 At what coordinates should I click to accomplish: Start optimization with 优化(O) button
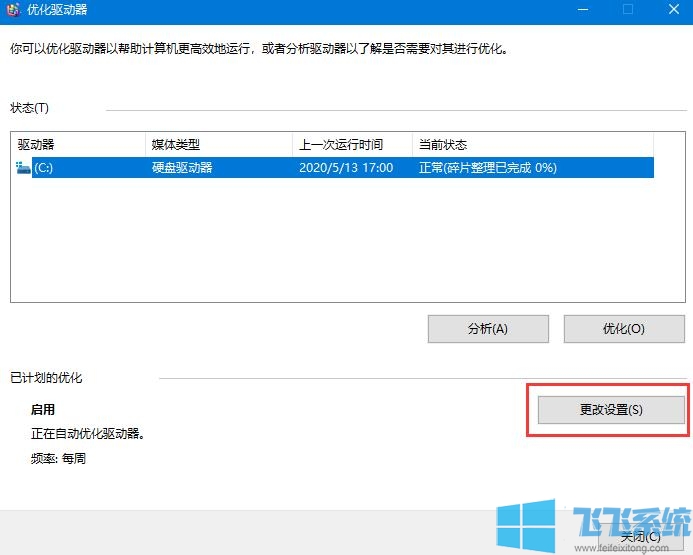[x=624, y=329]
